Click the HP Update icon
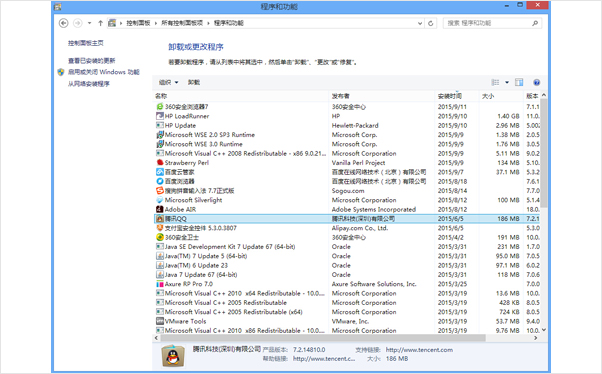 [160, 125]
